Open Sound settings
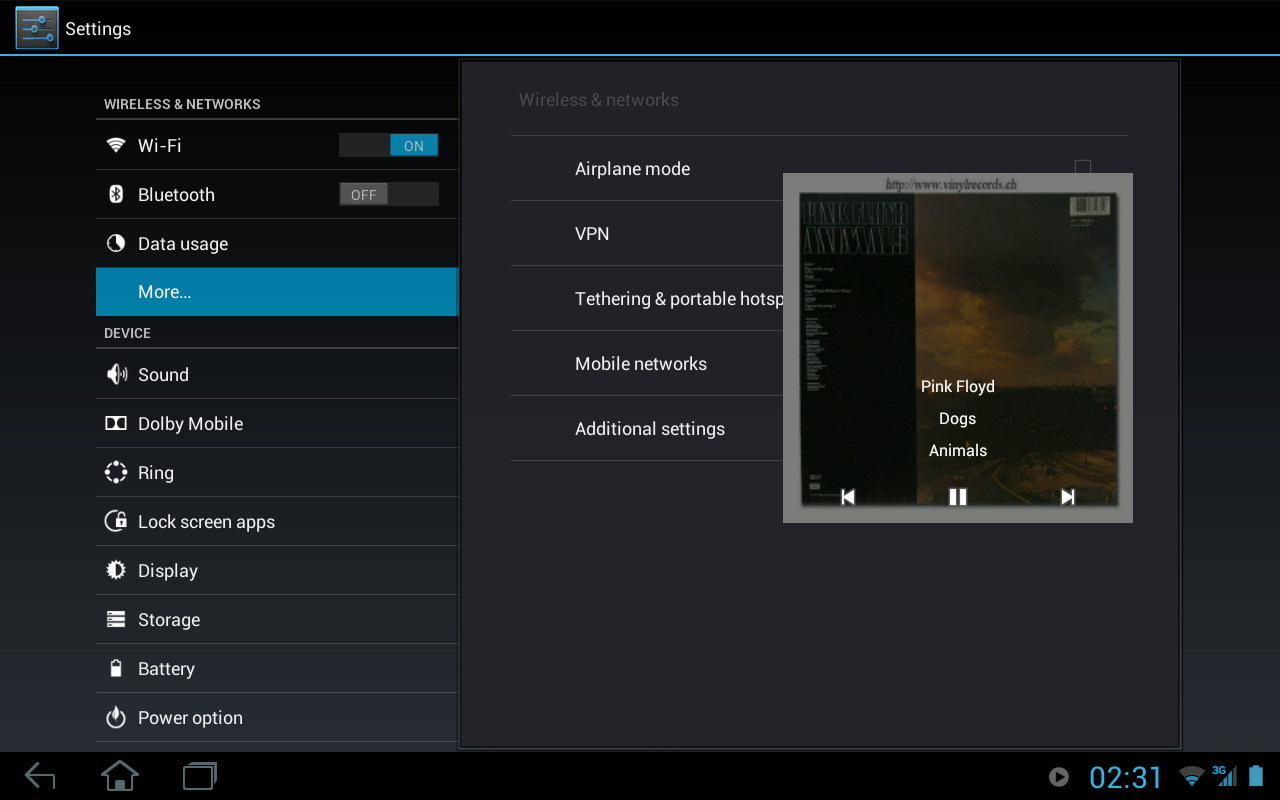 pos(277,374)
